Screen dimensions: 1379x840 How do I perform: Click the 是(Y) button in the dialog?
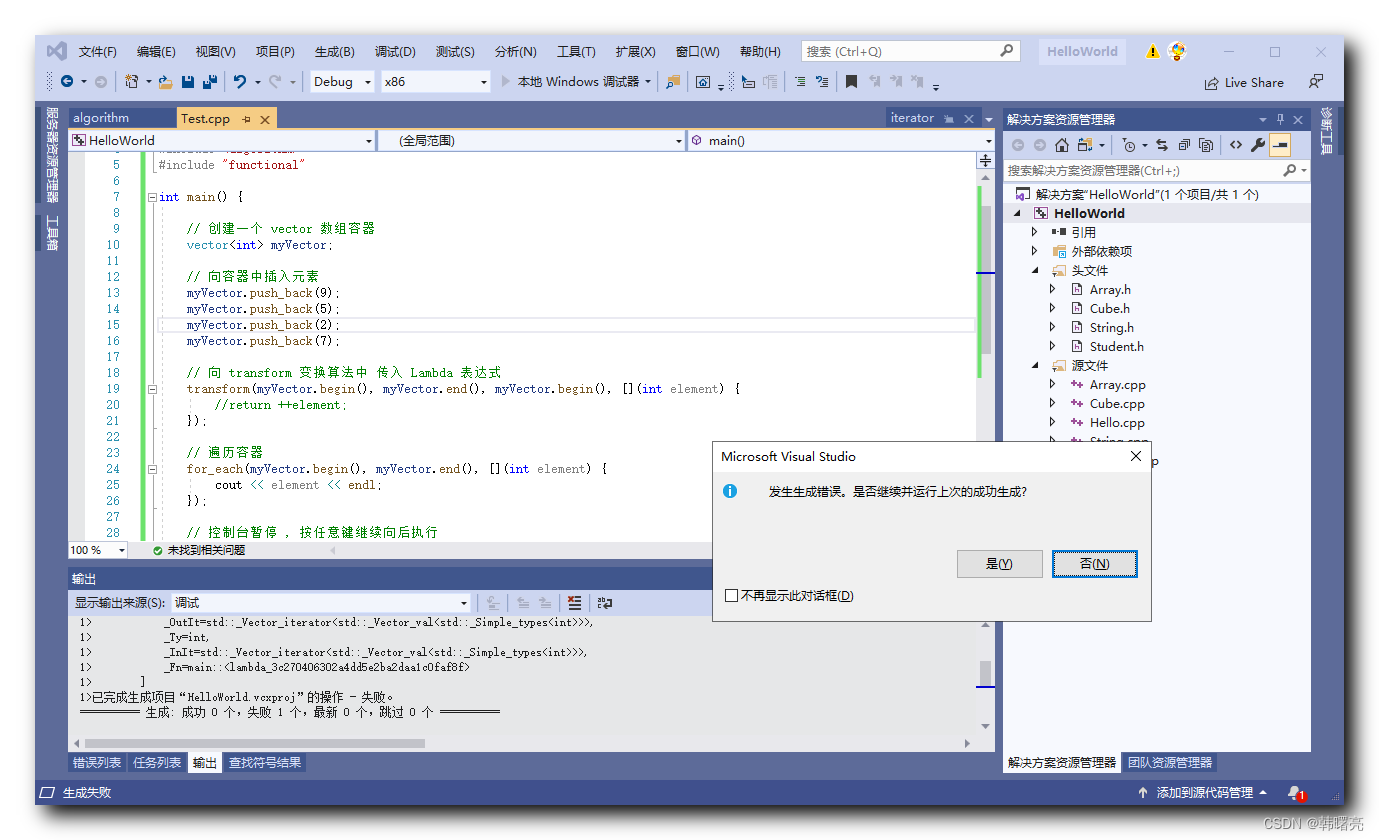pyautogui.click(x=999, y=563)
